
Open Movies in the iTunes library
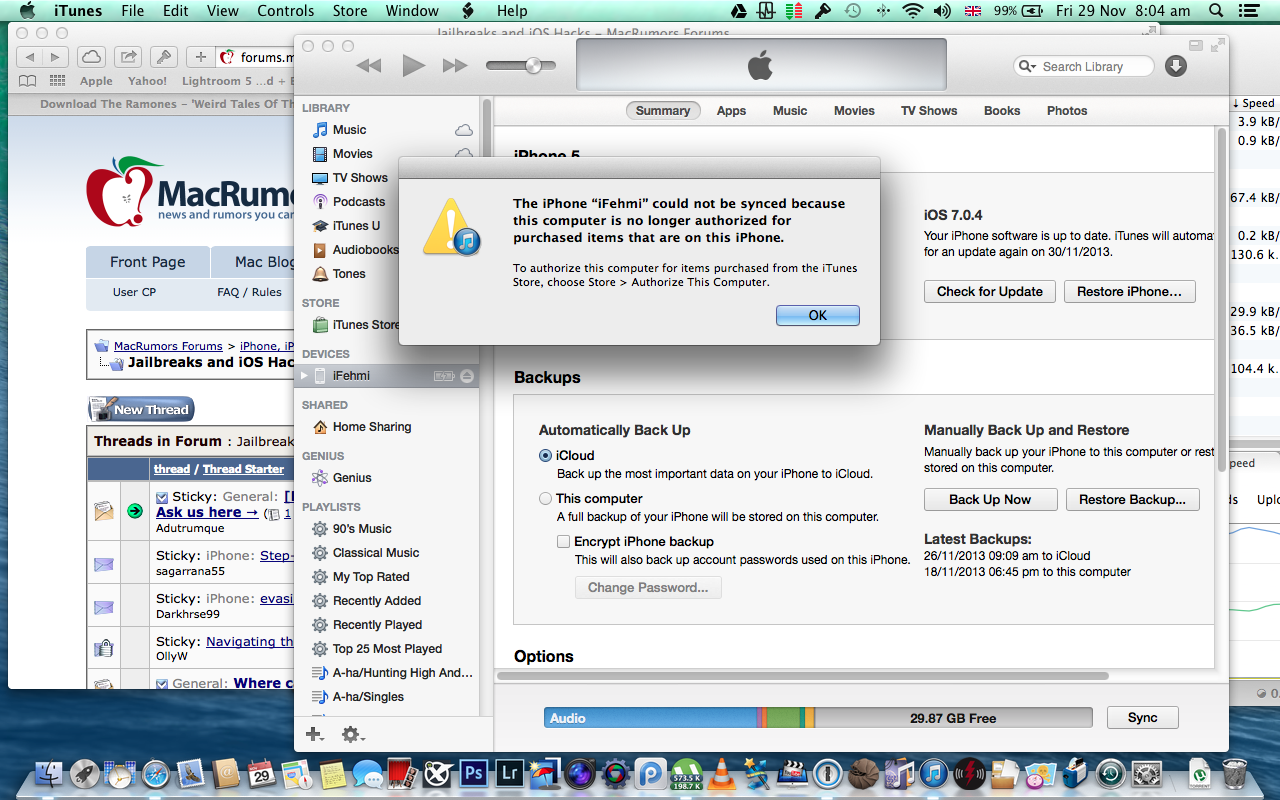352,154
